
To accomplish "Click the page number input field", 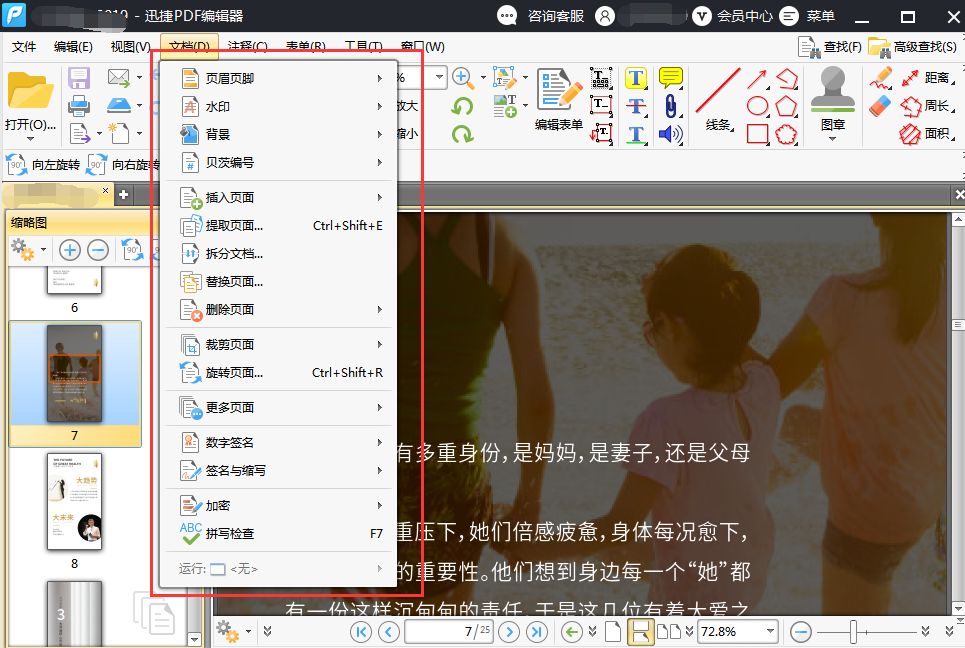I will [x=449, y=631].
